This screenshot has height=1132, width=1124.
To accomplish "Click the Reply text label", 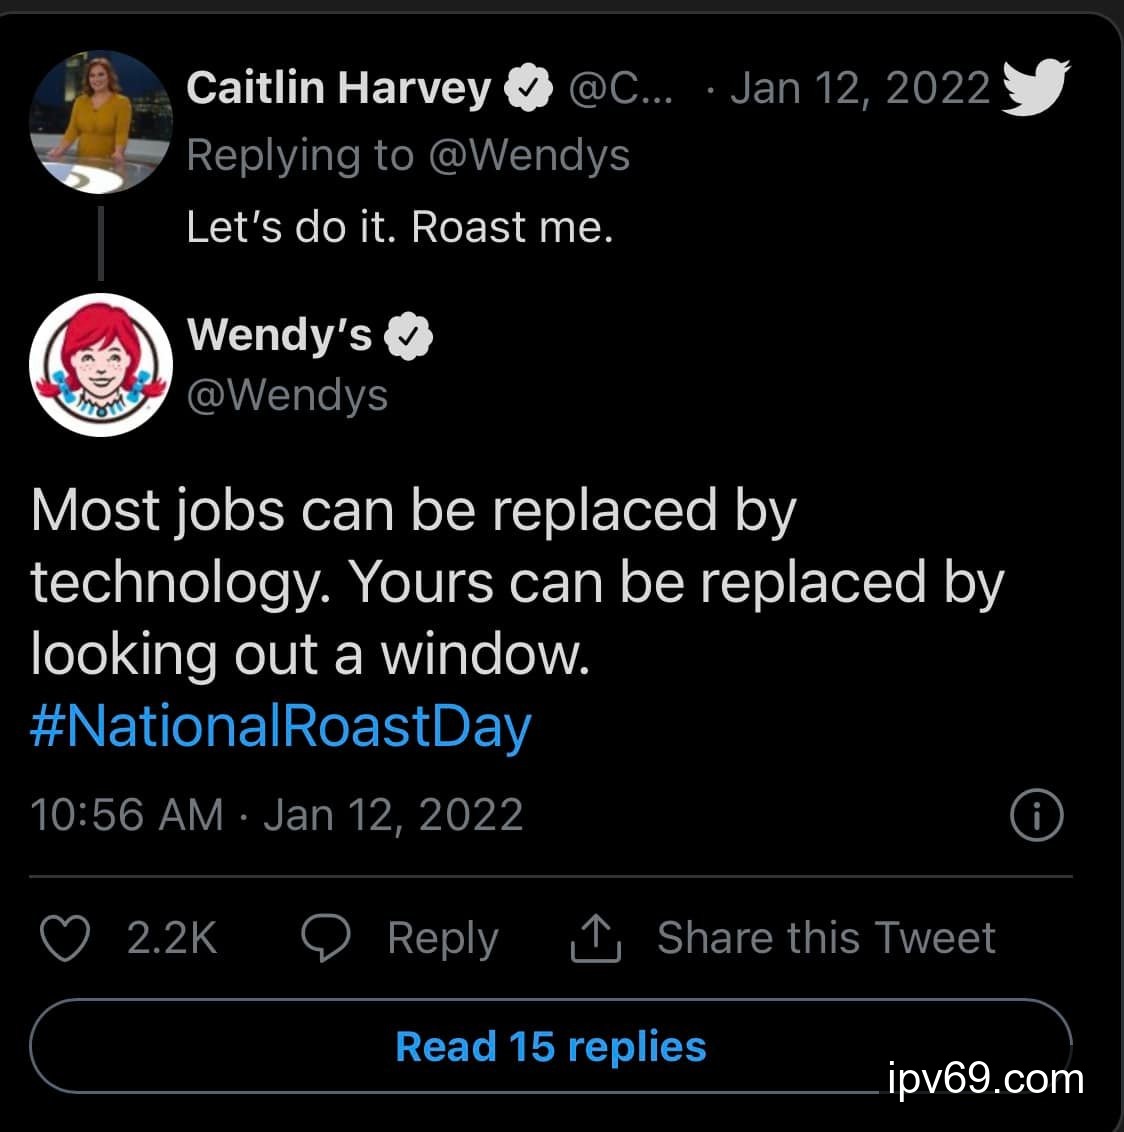I will coord(442,938).
